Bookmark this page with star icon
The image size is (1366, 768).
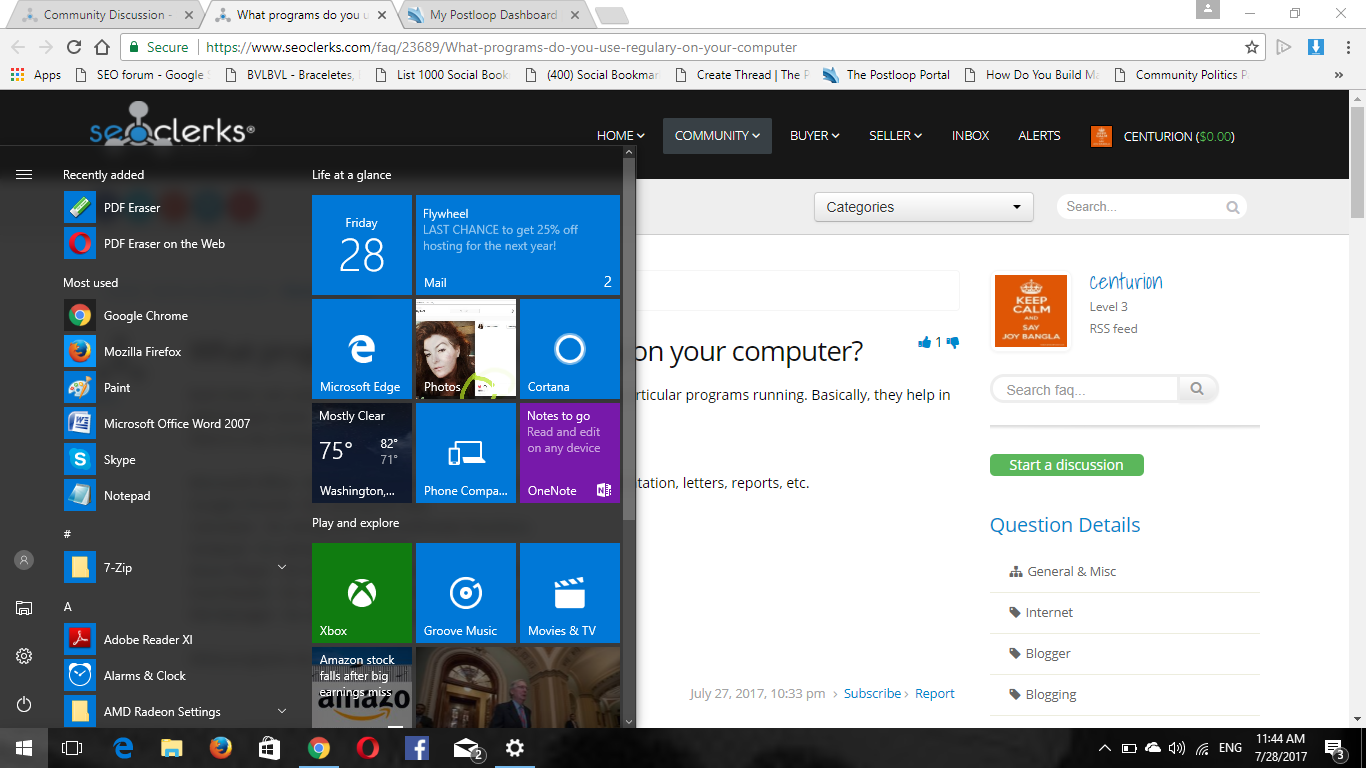(1251, 47)
